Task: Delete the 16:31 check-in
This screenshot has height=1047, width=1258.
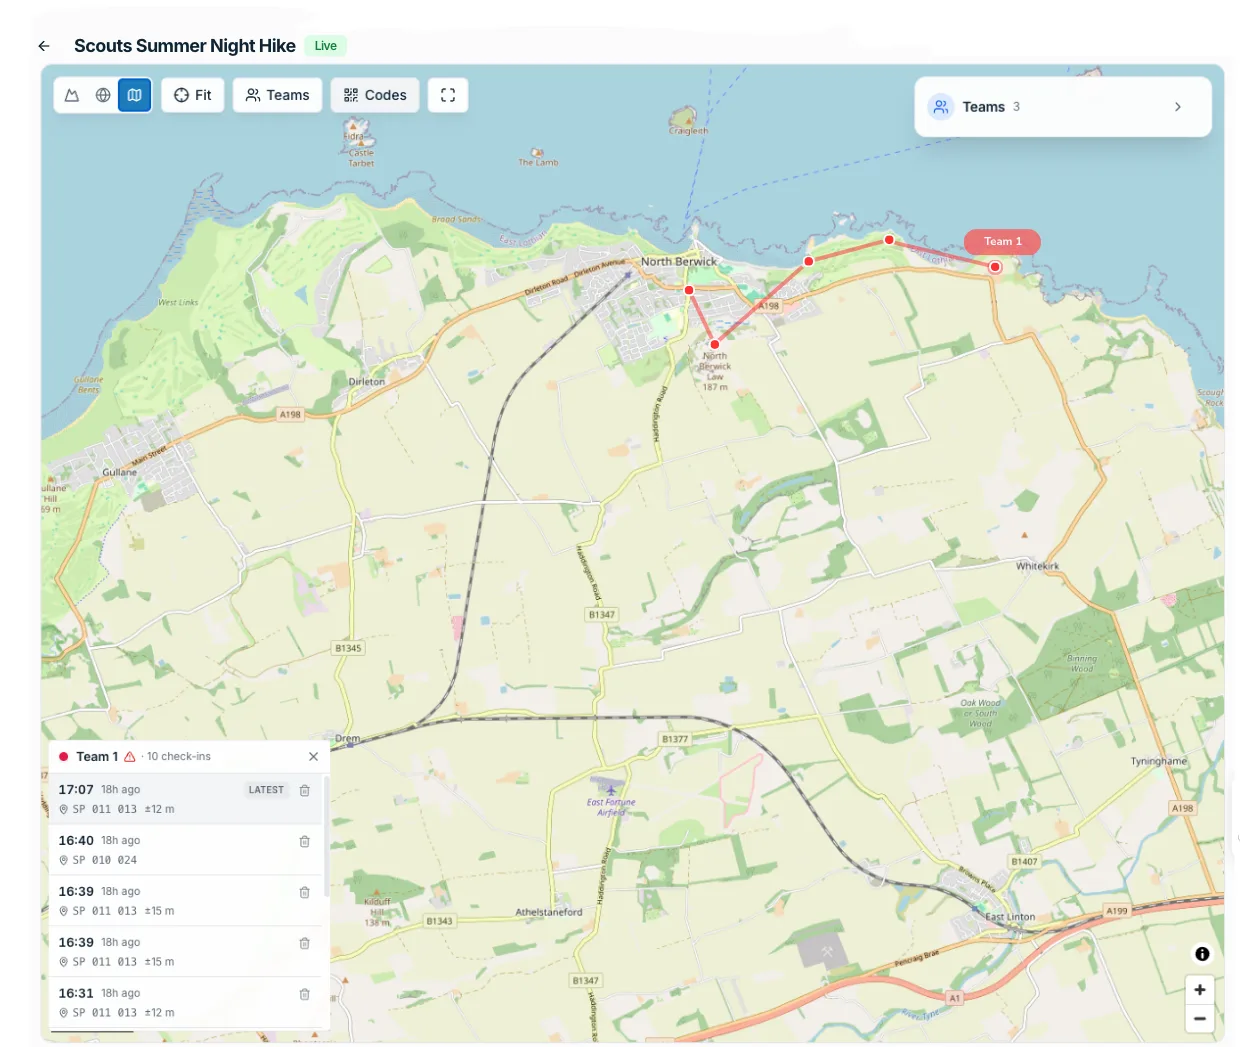Action: click(305, 994)
